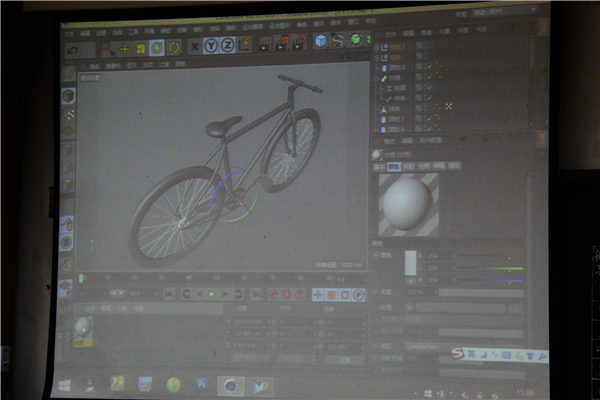Toggle the X axis lock
The height and width of the screenshot is (400, 600).
click(x=196, y=46)
